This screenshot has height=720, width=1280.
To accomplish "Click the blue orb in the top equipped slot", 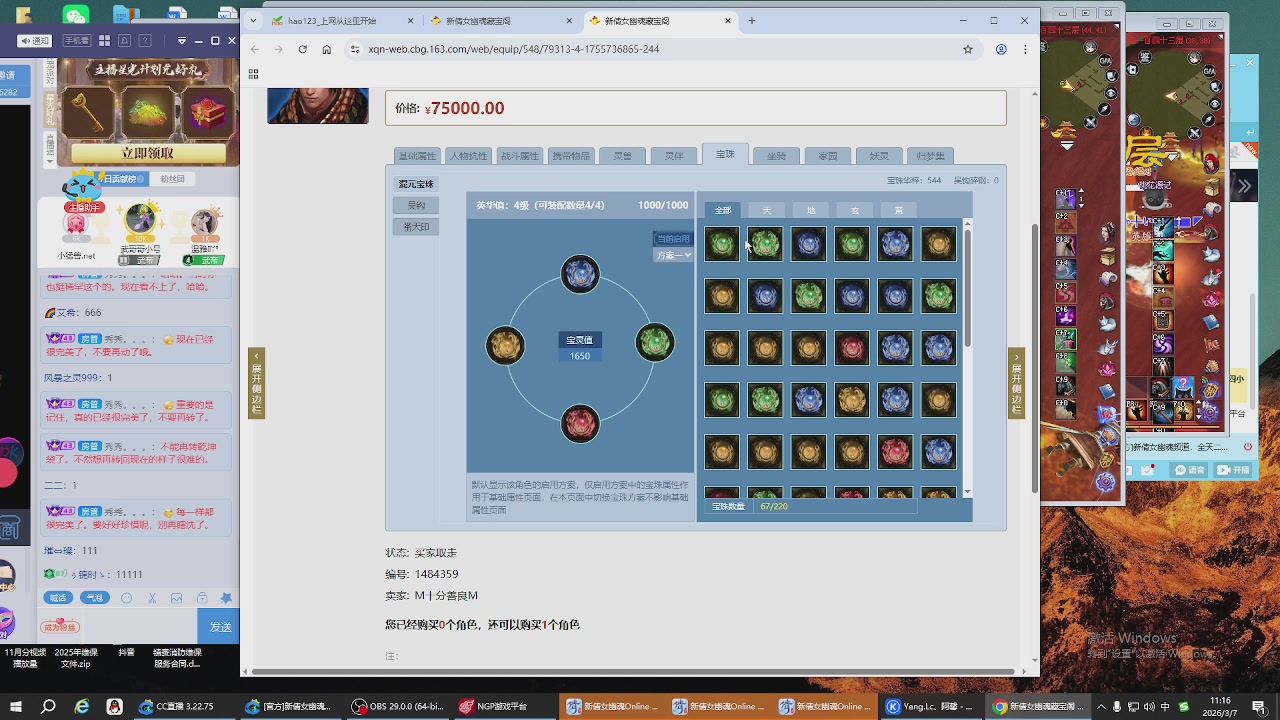I will coord(580,274).
